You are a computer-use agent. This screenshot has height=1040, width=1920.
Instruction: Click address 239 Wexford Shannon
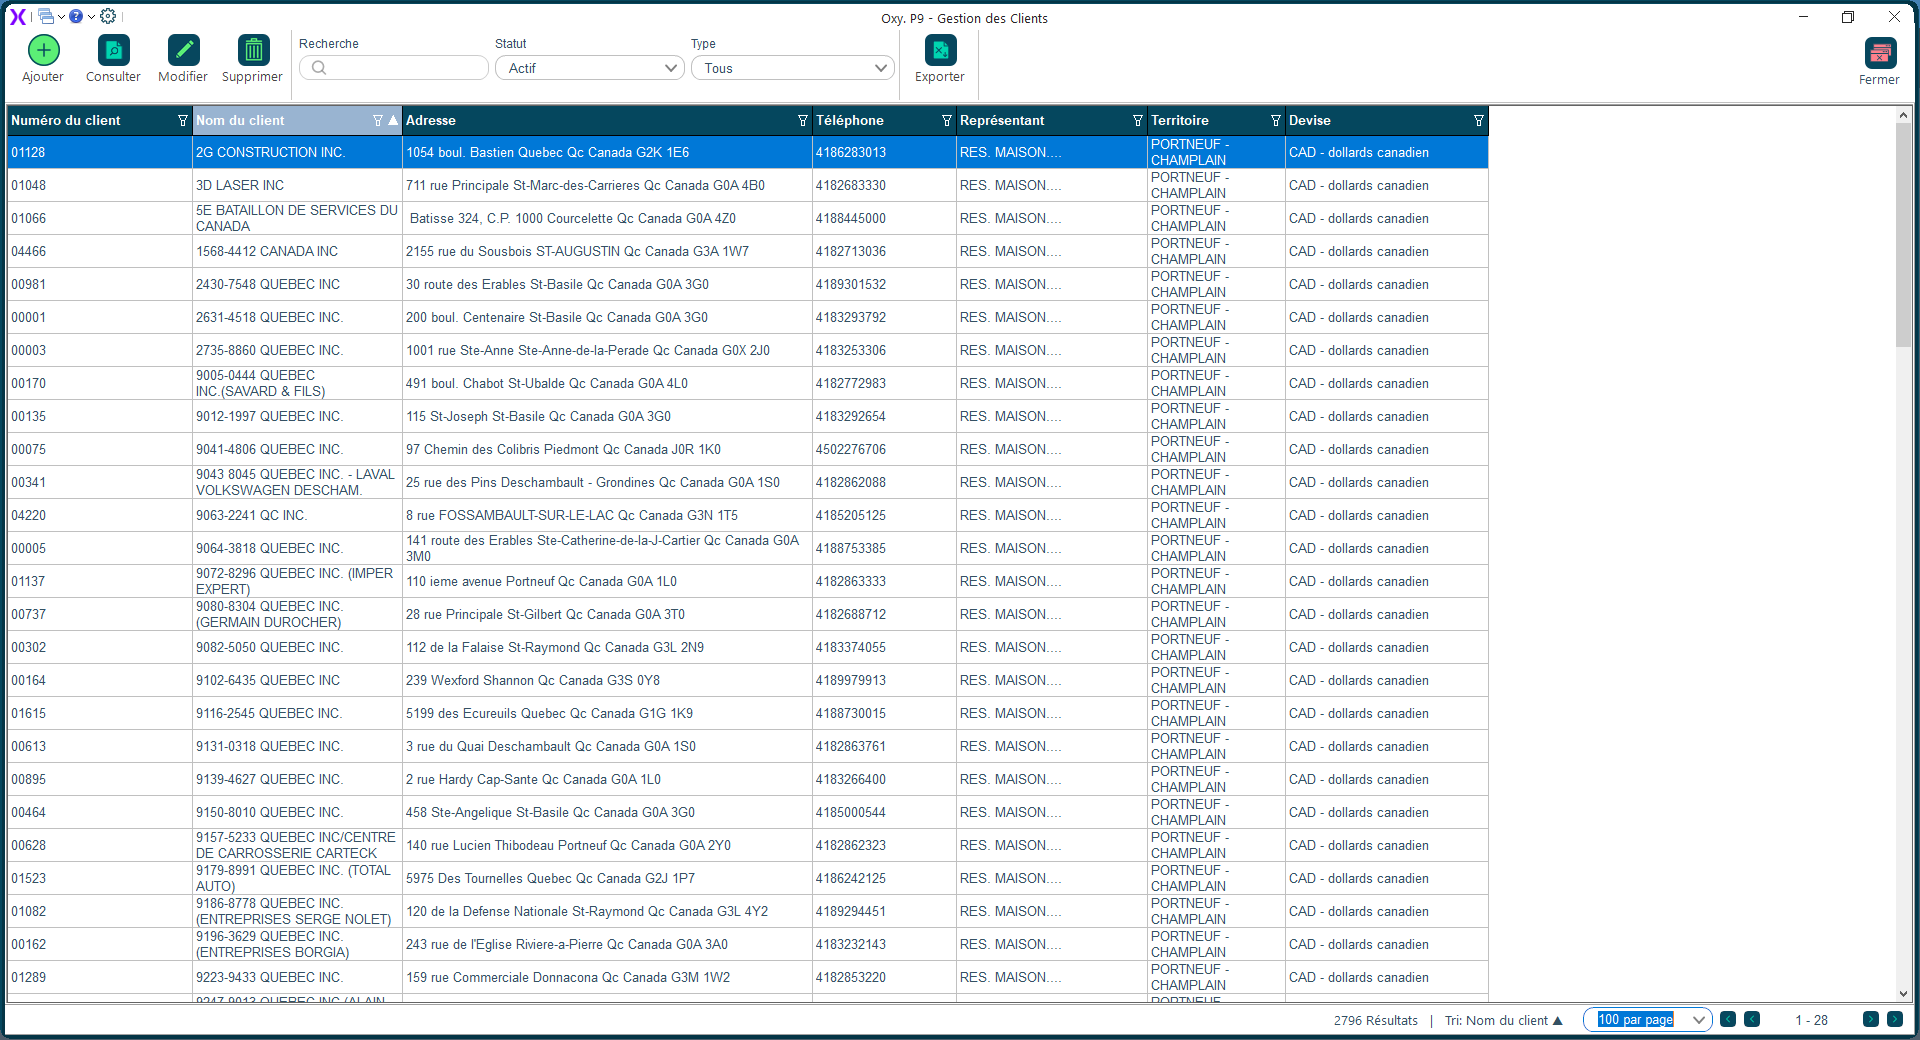[533, 680]
